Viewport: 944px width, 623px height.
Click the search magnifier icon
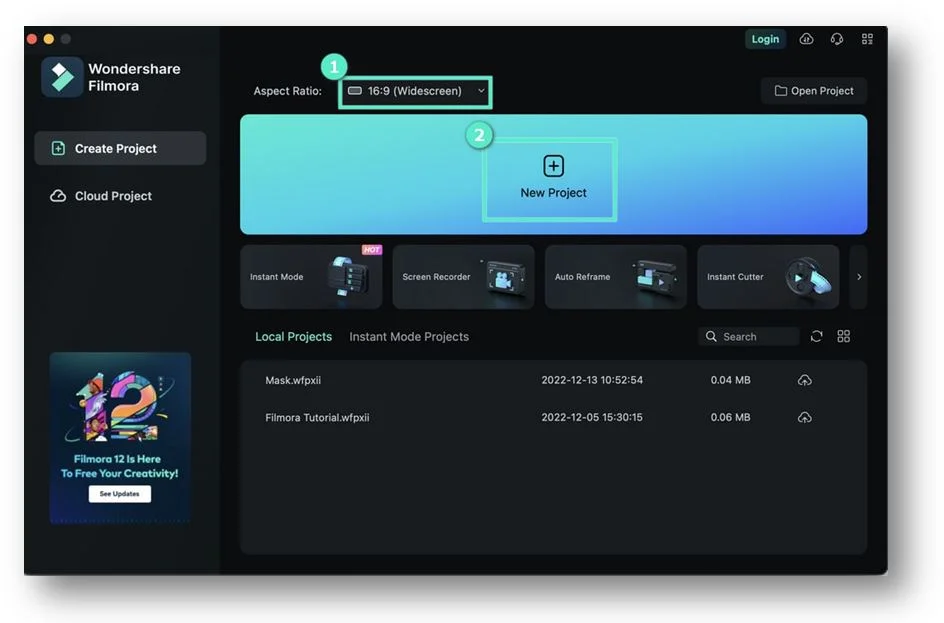(711, 336)
